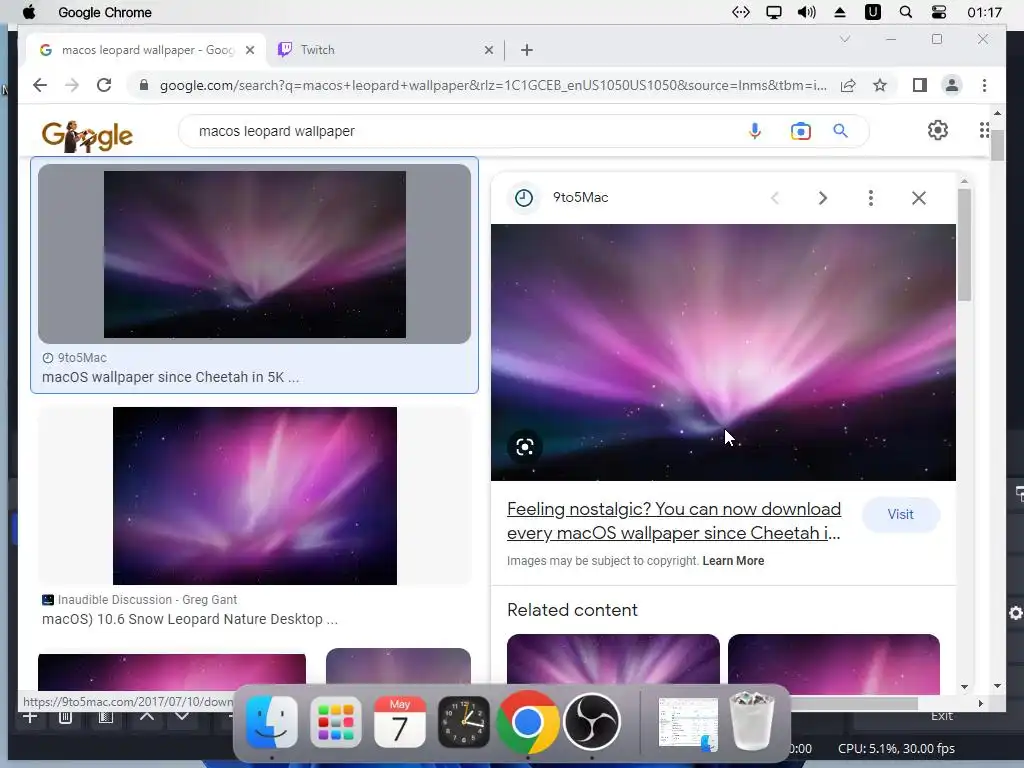Open Finder from the dock
The width and height of the screenshot is (1024, 768).
(x=272, y=722)
